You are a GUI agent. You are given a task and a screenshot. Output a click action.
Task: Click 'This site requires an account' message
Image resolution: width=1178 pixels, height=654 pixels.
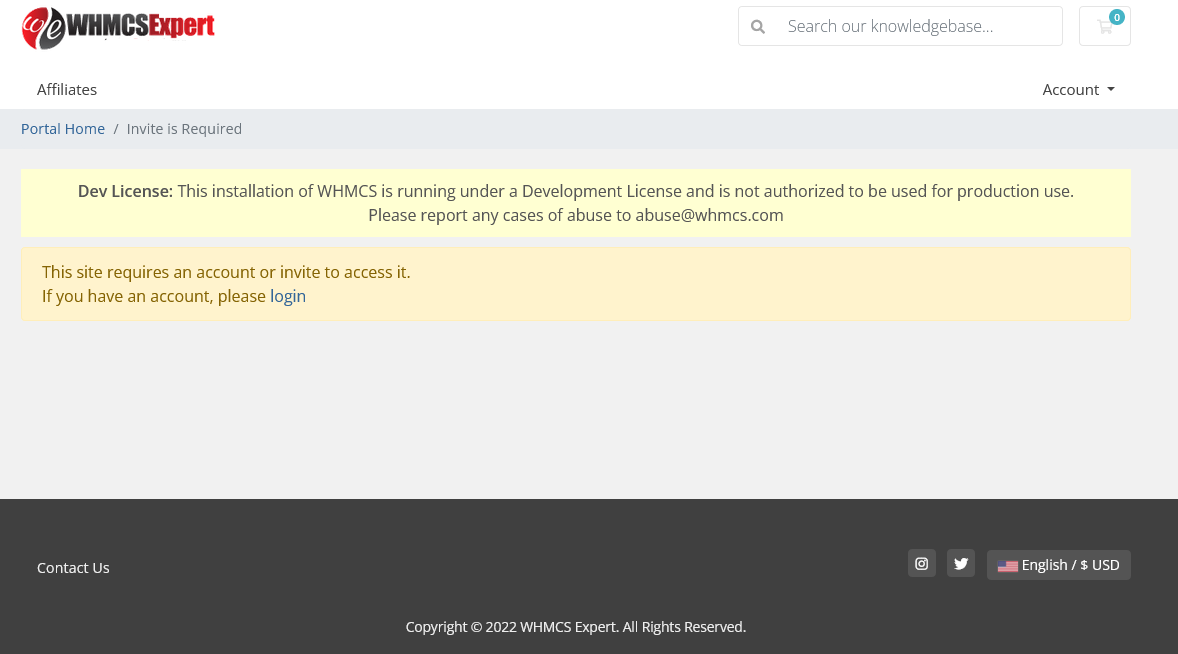tap(226, 272)
